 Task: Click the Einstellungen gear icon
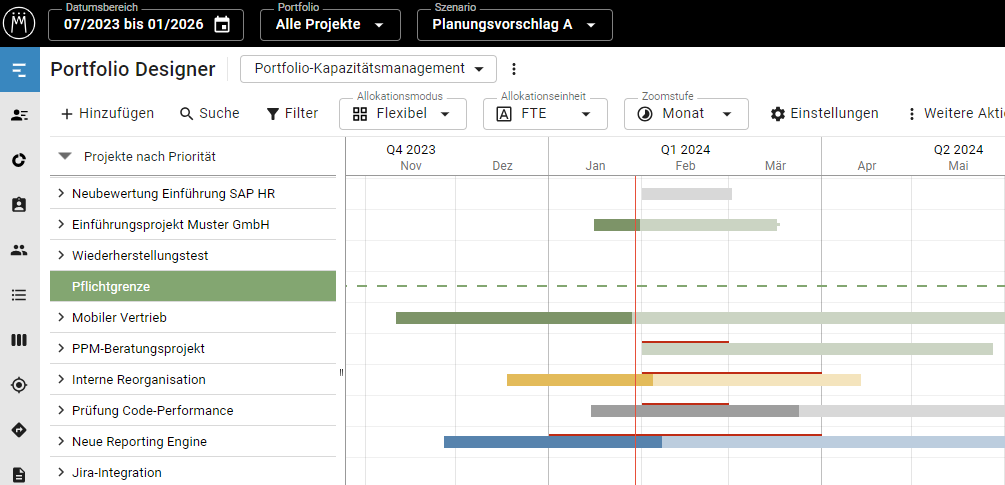777,114
